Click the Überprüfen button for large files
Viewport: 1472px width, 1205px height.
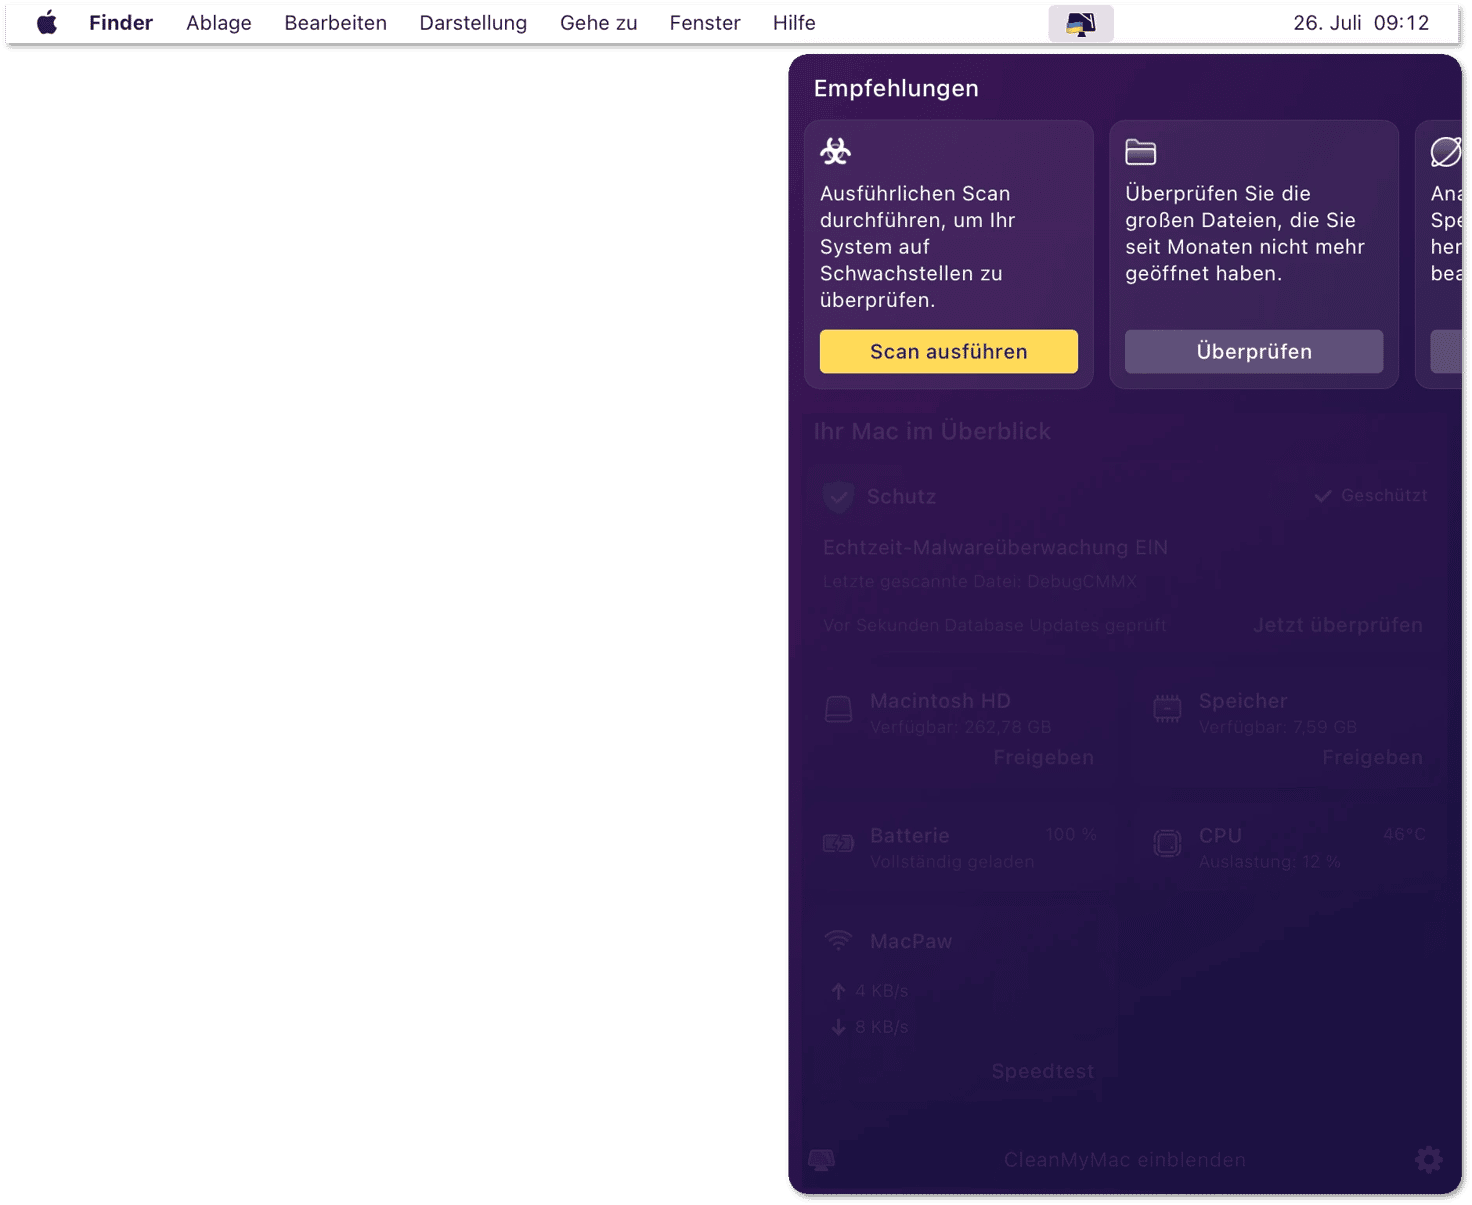click(1254, 351)
